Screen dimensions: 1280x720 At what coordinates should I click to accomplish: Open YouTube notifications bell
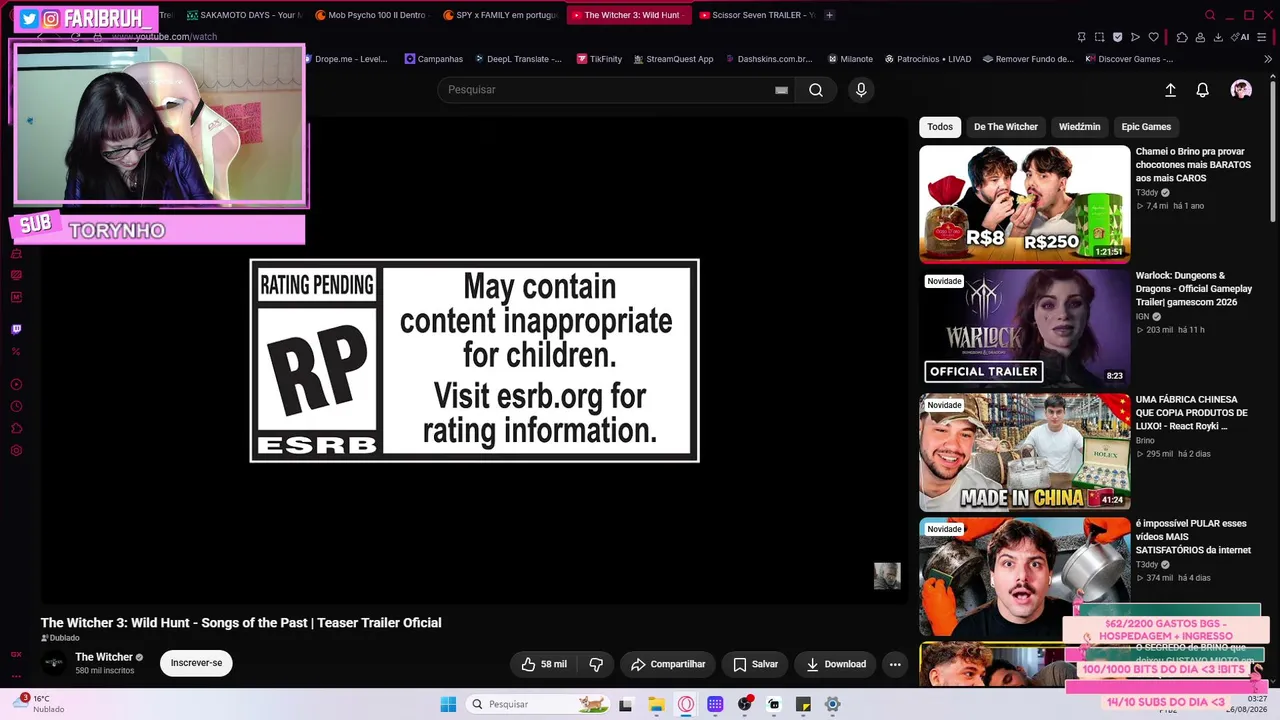(1203, 90)
